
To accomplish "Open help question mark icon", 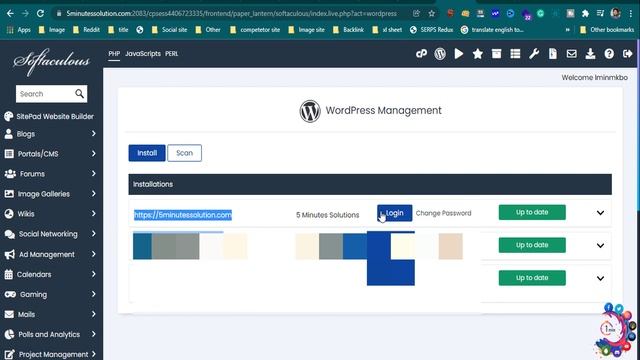I will click(609, 54).
